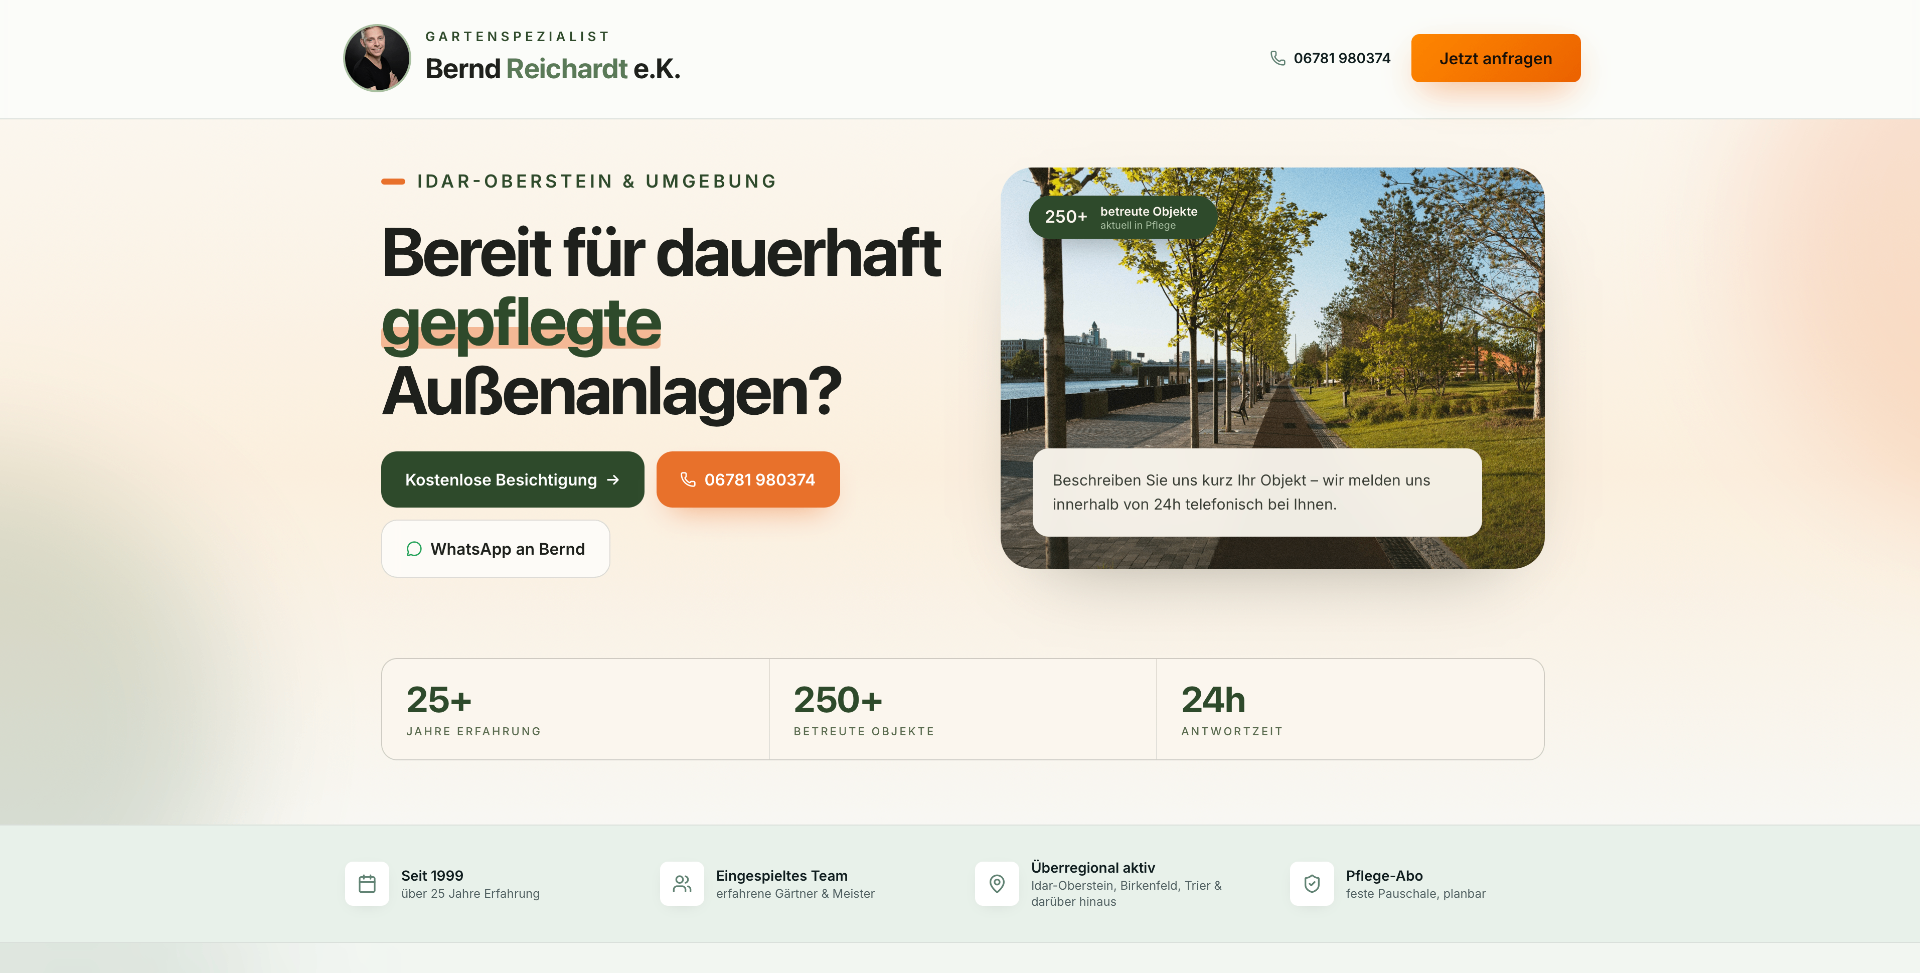Image resolution: width=1920 pixels, height=973 pixels.
Task: Click the 24h Antwortzeit stat box
Action: click(1350, 709)
